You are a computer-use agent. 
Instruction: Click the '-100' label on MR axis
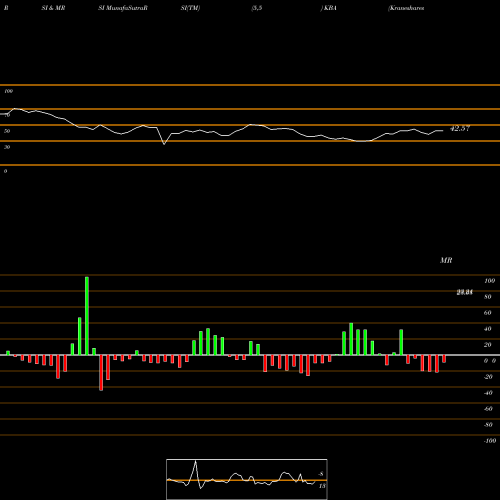[x=490, y=441]
